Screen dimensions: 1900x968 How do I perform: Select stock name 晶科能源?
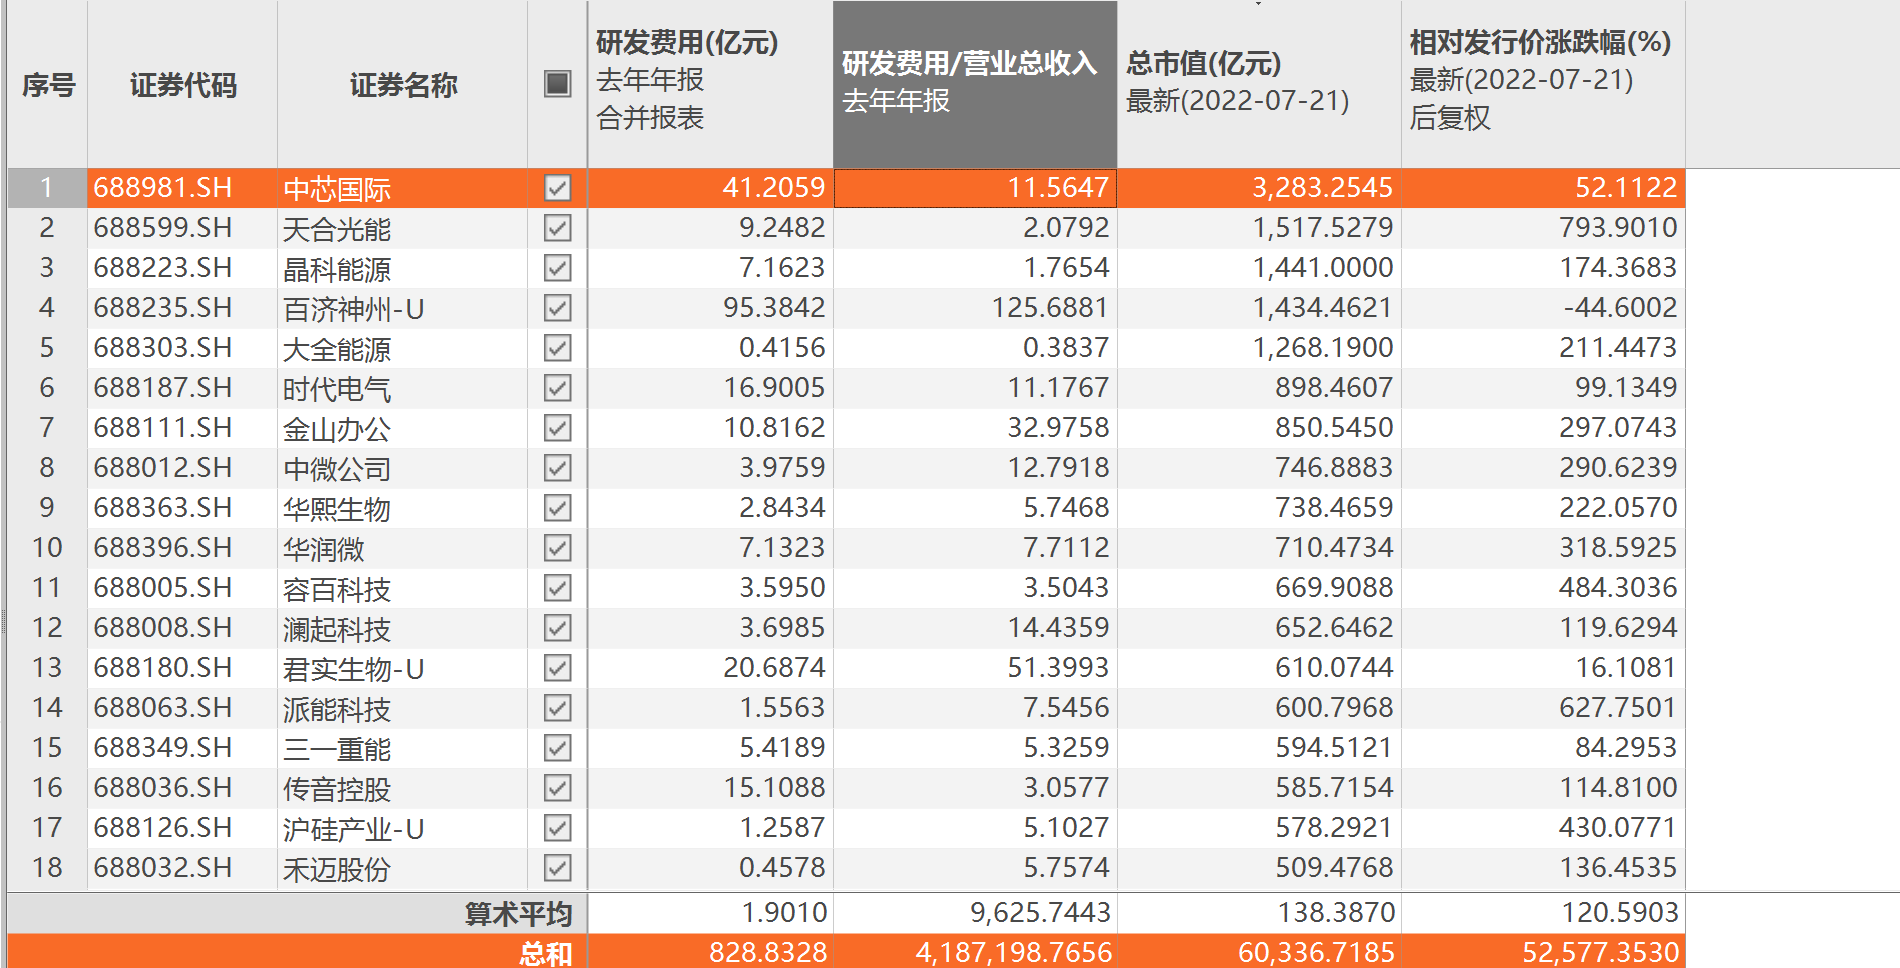(337, 269)
